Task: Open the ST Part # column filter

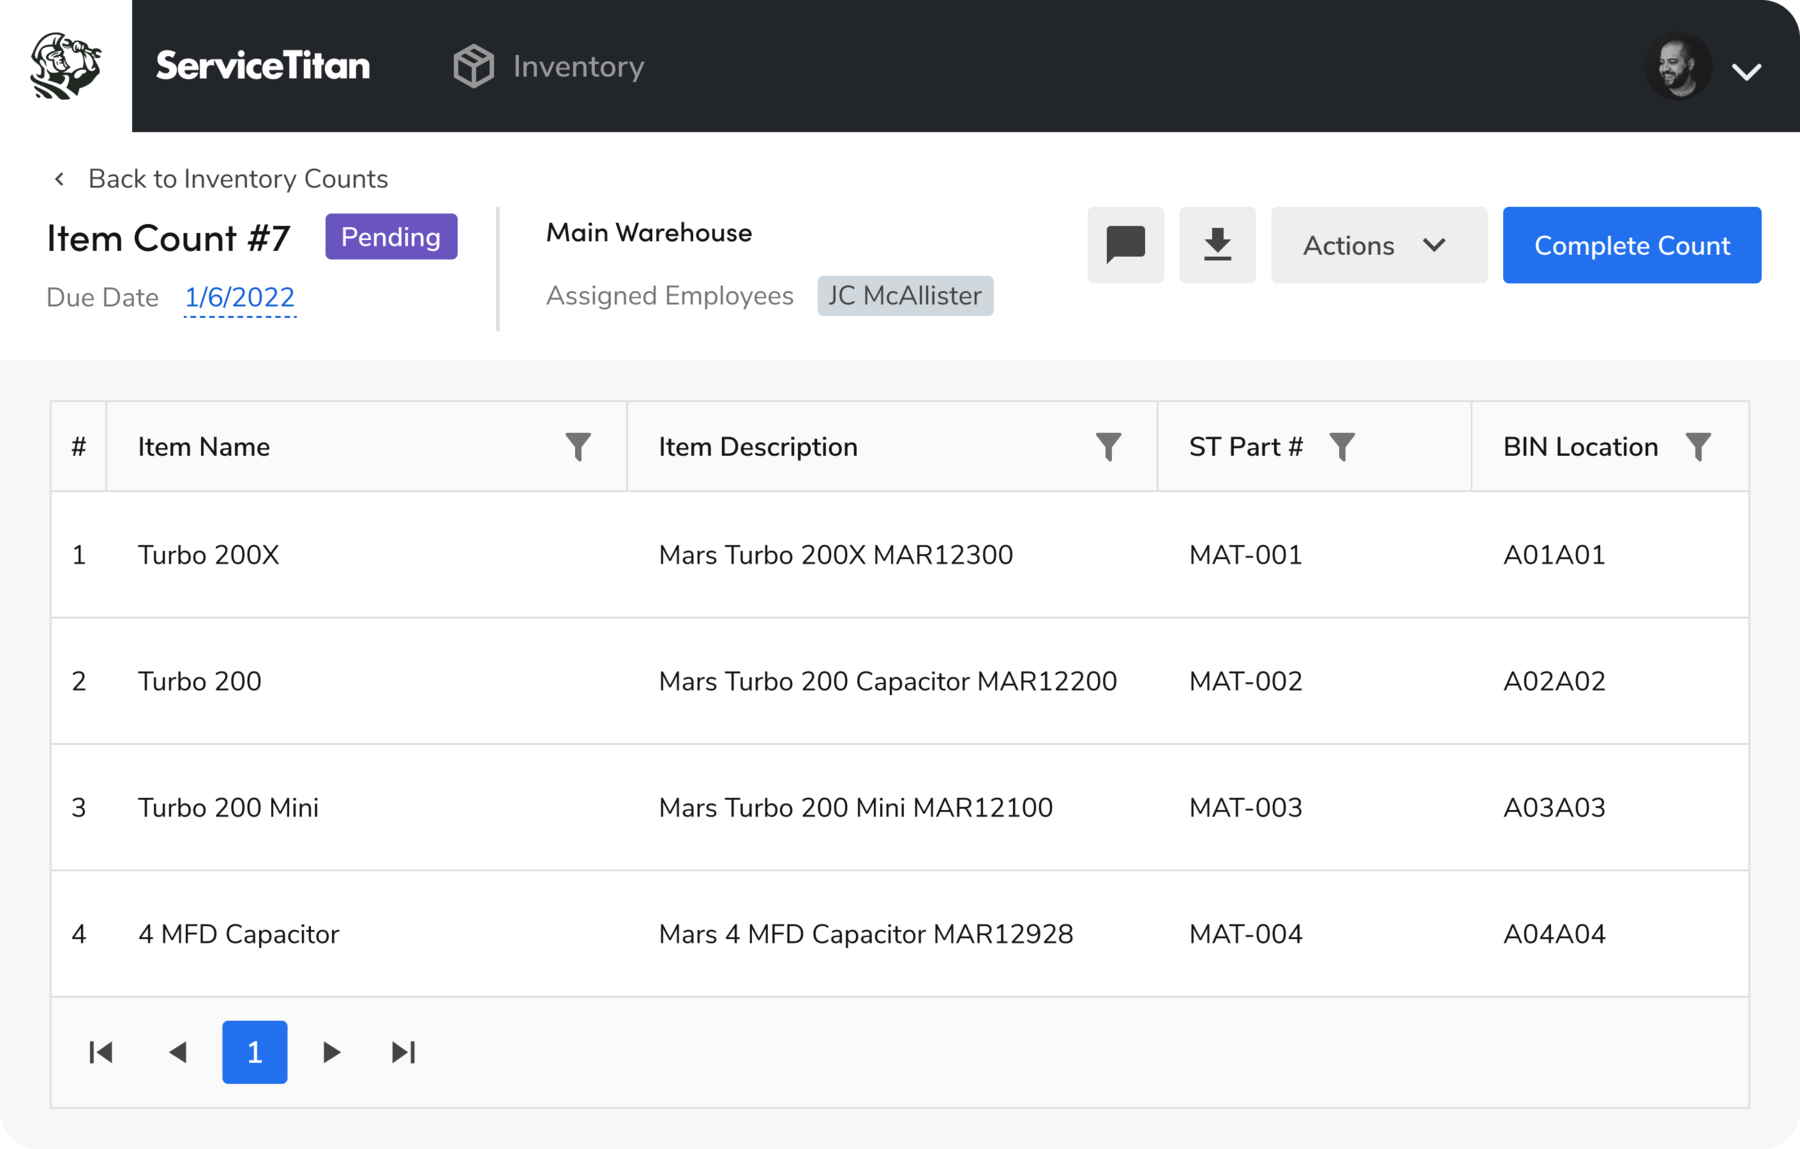Action: [1344, 447]
